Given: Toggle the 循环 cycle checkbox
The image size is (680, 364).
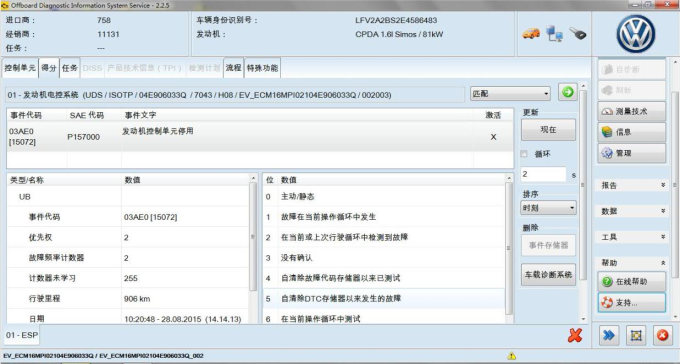Looking at the screenshot, I should point(524,154).
